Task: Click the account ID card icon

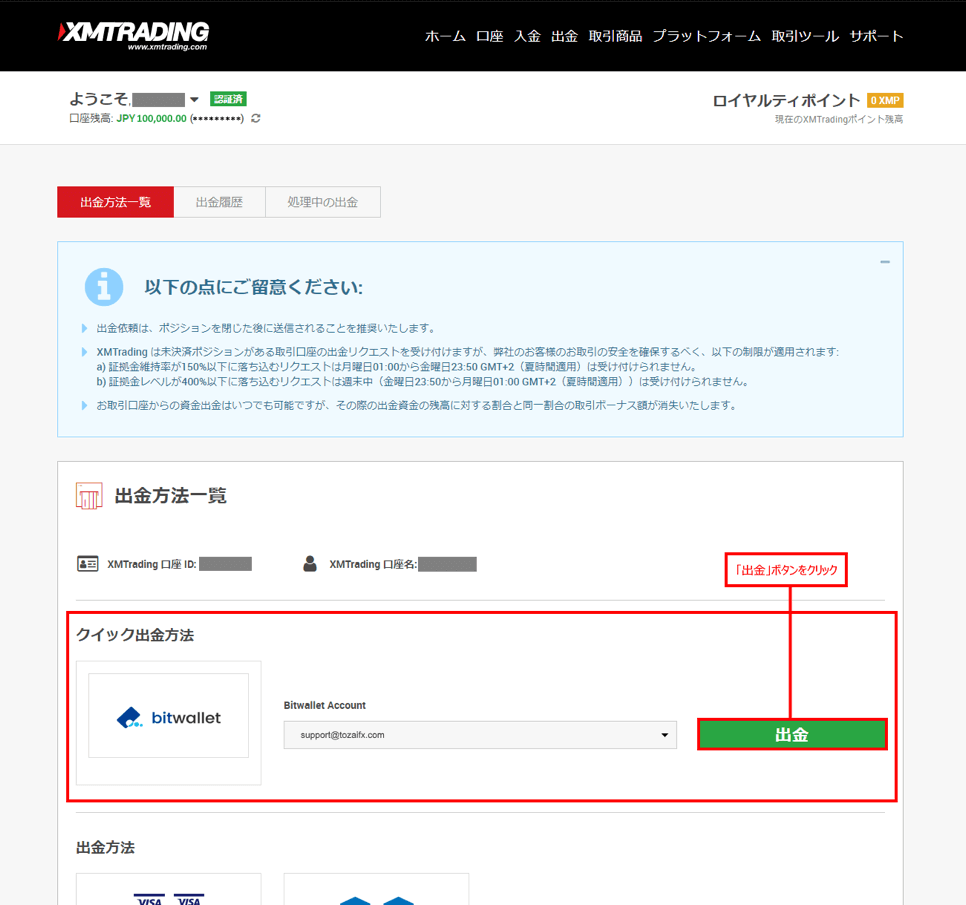Action: (88, 564)
